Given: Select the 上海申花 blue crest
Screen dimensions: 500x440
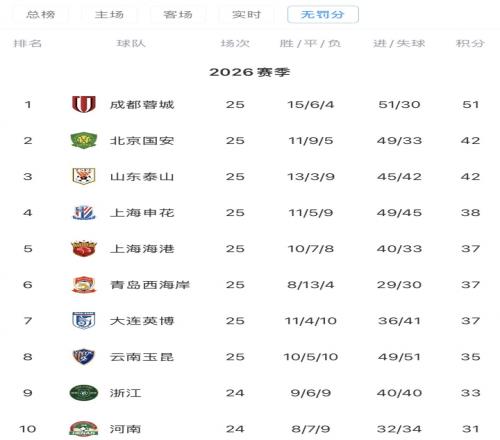Looking at the screenshot, I should [84, 212].
